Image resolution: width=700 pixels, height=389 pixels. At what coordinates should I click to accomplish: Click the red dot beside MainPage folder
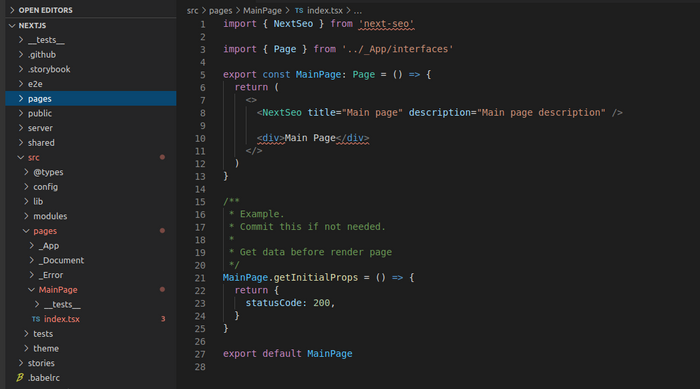coord(162,289)
